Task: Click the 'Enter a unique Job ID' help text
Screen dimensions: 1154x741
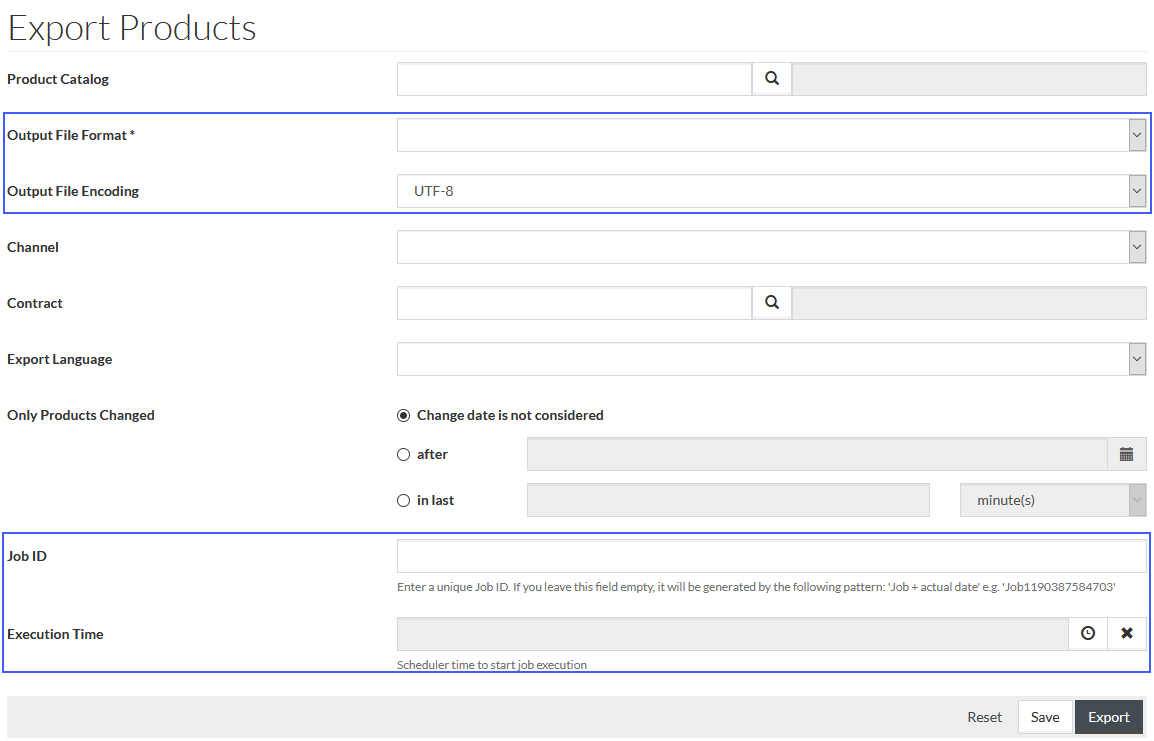Action: [x=756, y=586]
